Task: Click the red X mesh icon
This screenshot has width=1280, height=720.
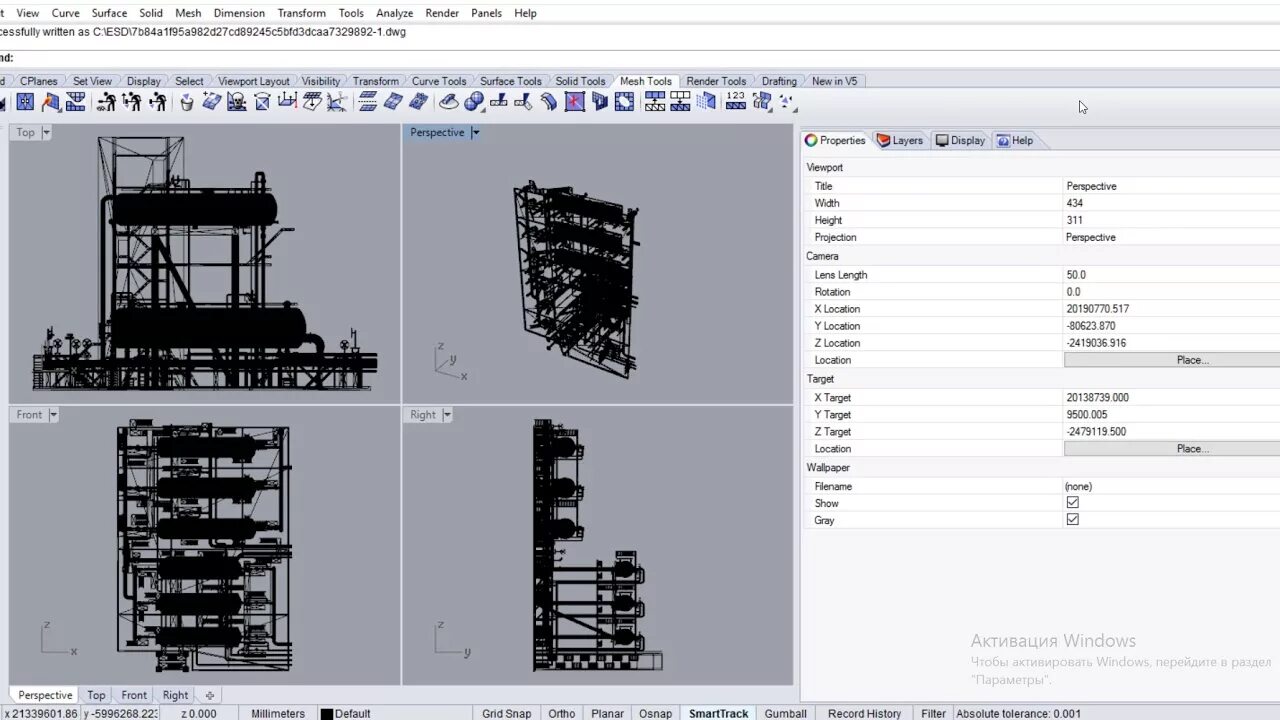Action: coord(574,101)
